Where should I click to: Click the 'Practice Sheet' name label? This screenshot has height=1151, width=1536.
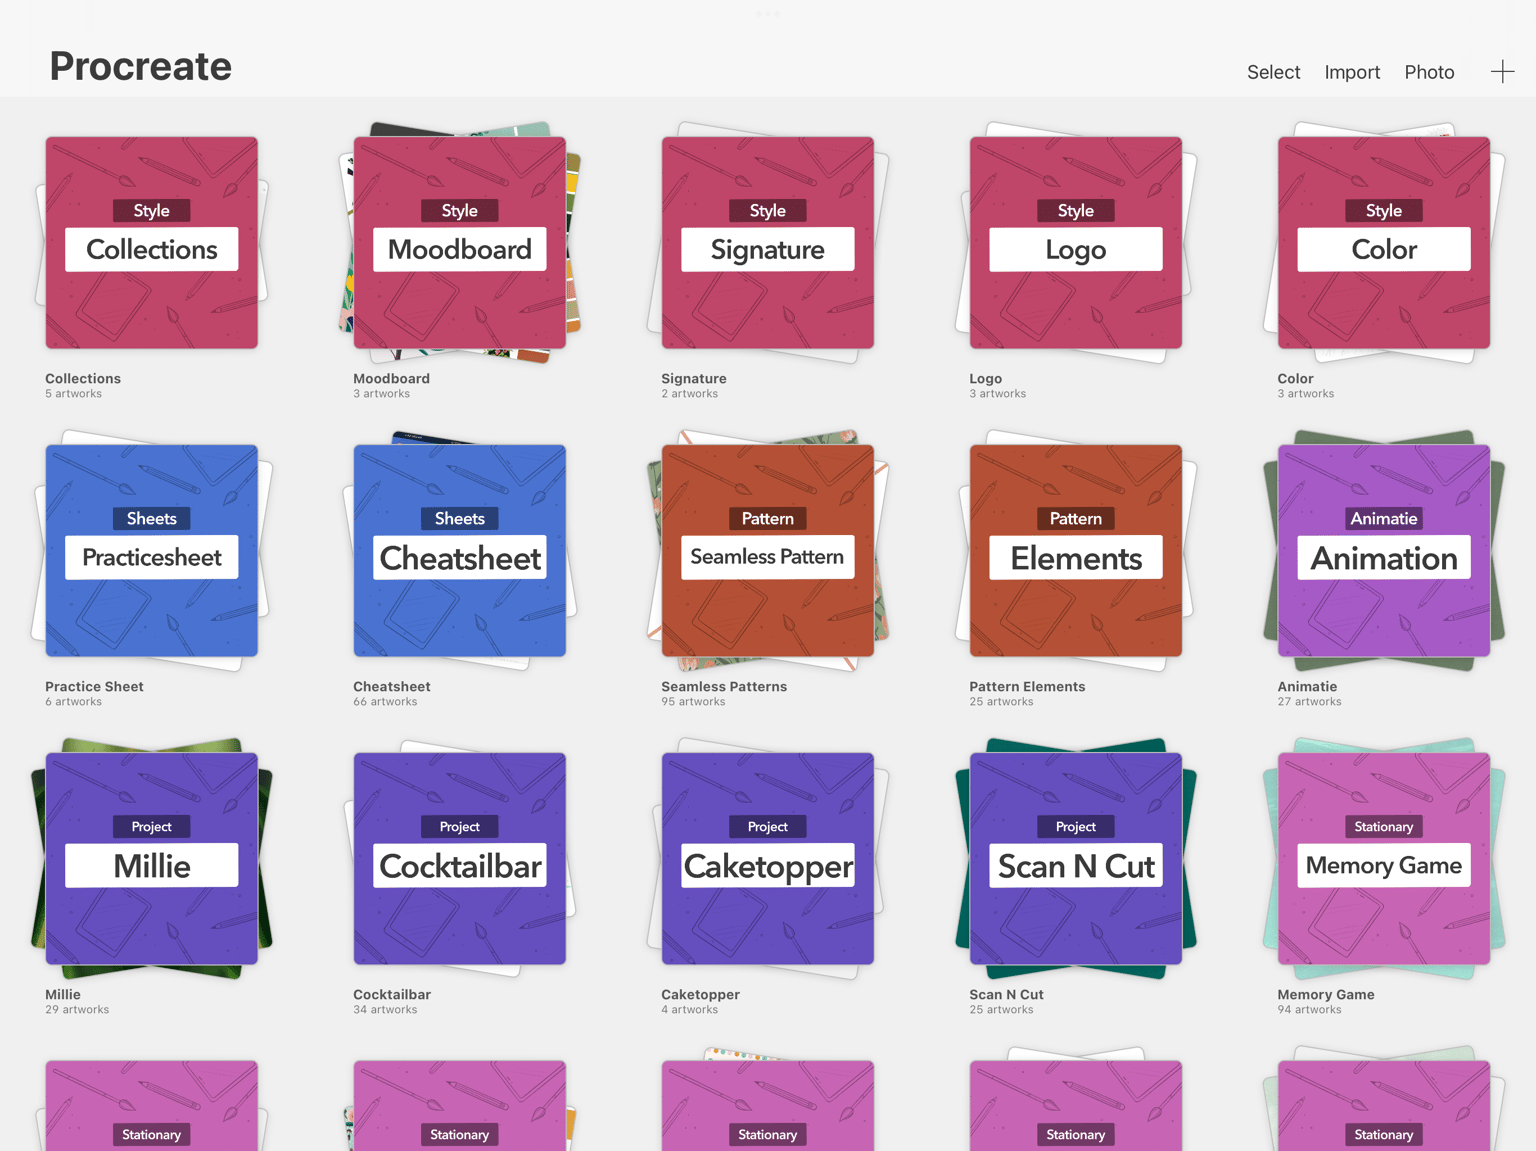[94, 686]
